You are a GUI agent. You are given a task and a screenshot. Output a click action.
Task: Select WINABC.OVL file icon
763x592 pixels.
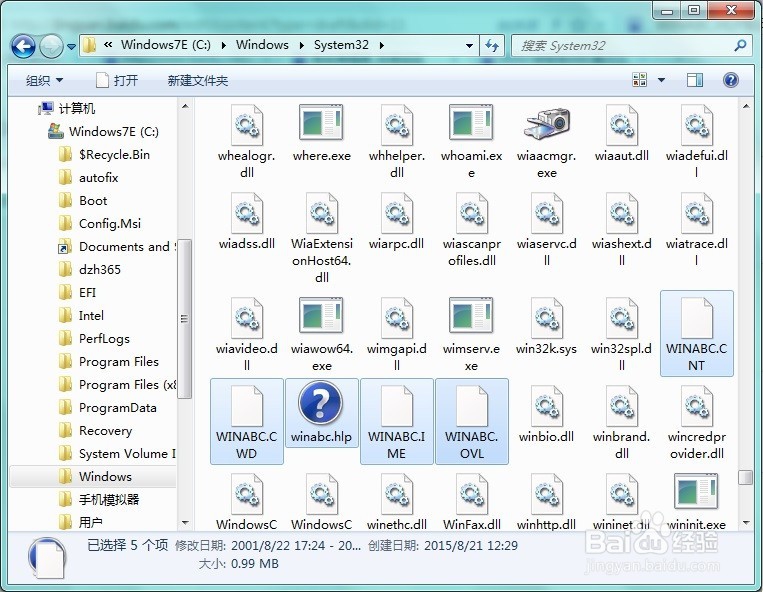pos(472,406)
